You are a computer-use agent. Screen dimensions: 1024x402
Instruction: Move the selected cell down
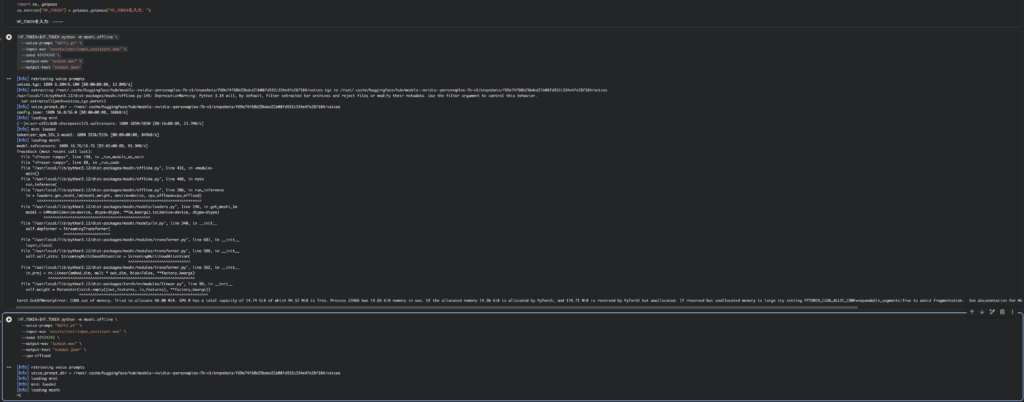click(x=982, y=312)
